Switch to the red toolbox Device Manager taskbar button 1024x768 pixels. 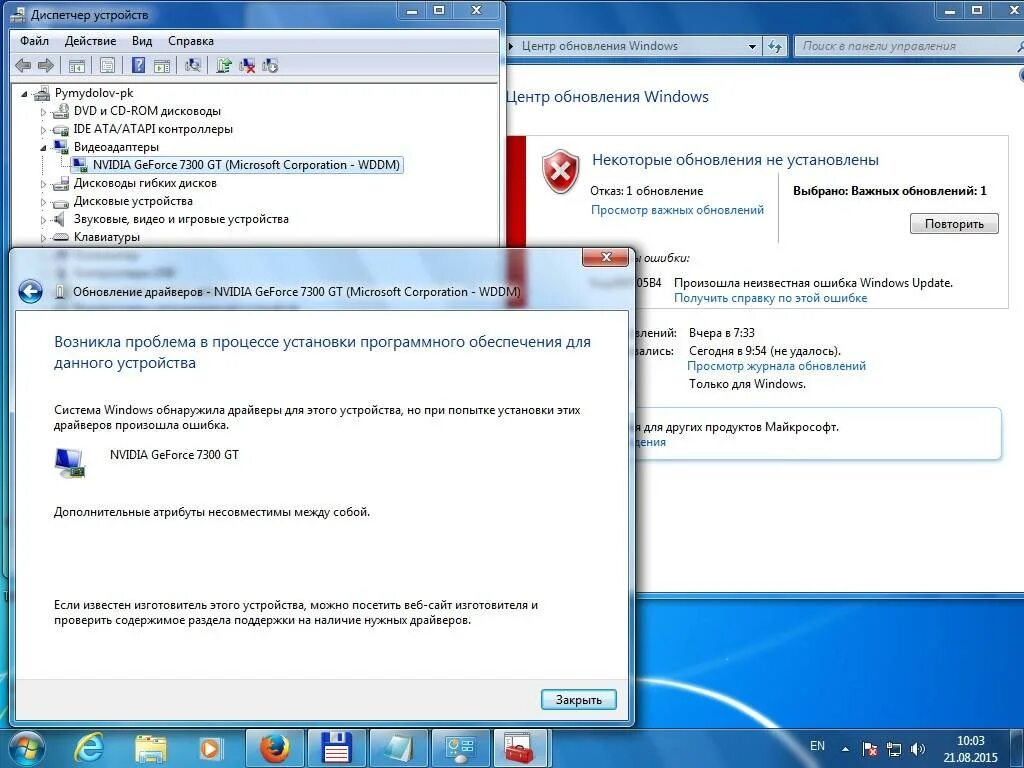click(x=519, y=748)
